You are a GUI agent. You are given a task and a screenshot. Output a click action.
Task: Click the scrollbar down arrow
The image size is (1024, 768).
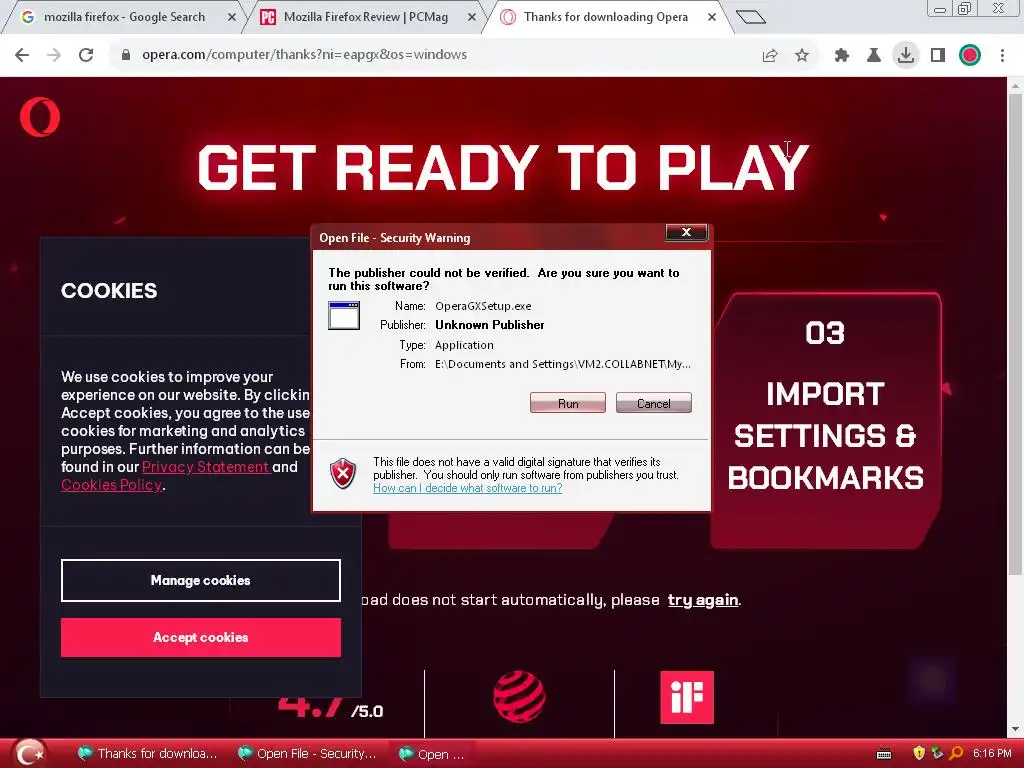[x=1016, y=729]
